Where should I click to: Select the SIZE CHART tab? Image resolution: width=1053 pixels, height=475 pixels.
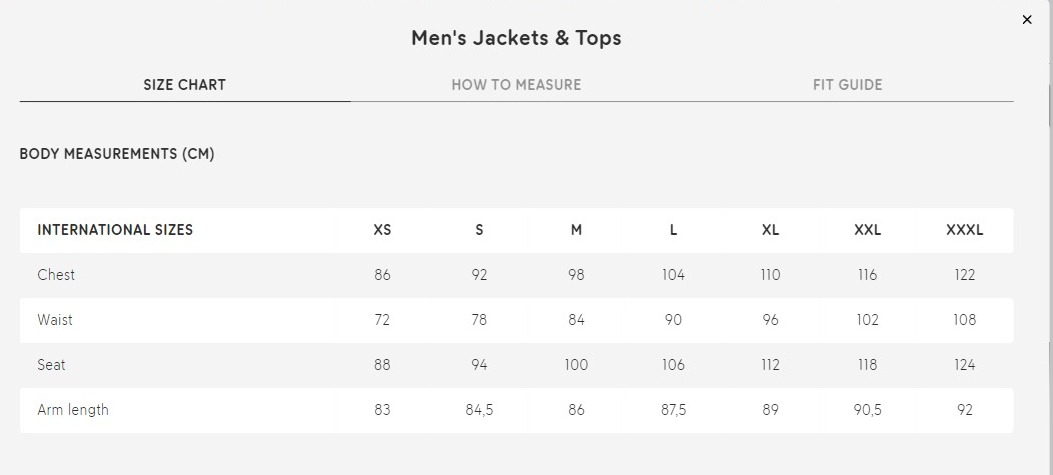point(185,85)
